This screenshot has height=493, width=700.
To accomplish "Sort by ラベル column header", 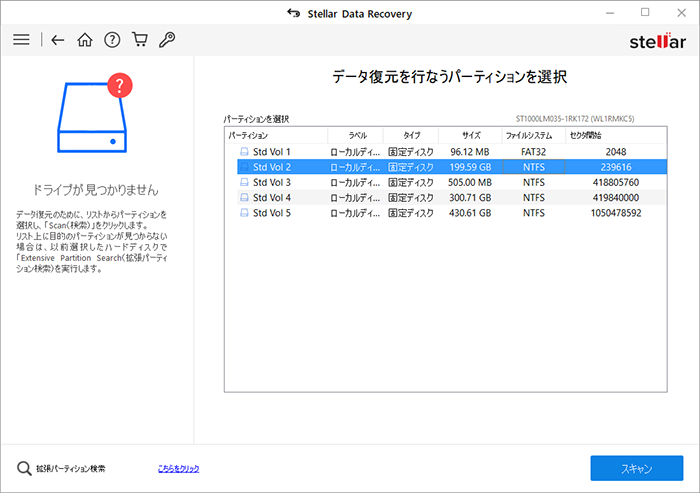I will 356,135.
